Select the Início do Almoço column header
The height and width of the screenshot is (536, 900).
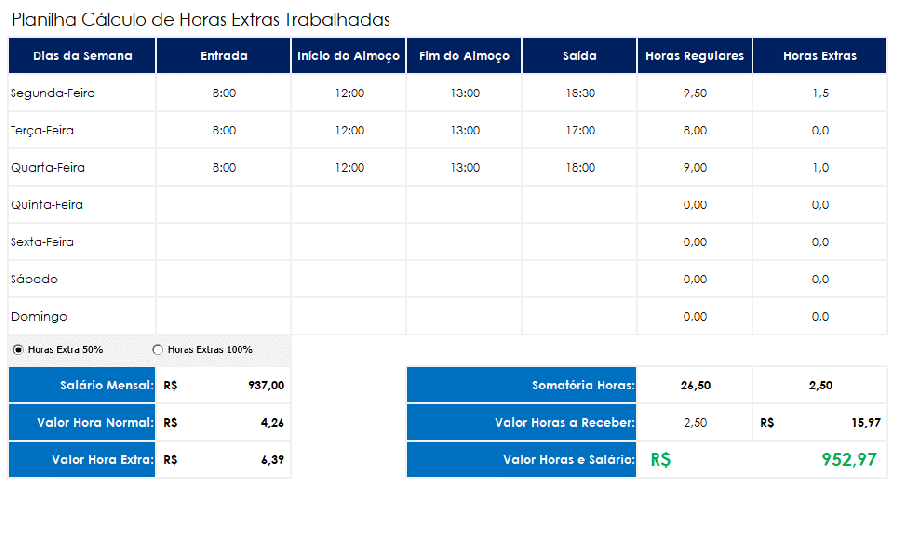349,56
